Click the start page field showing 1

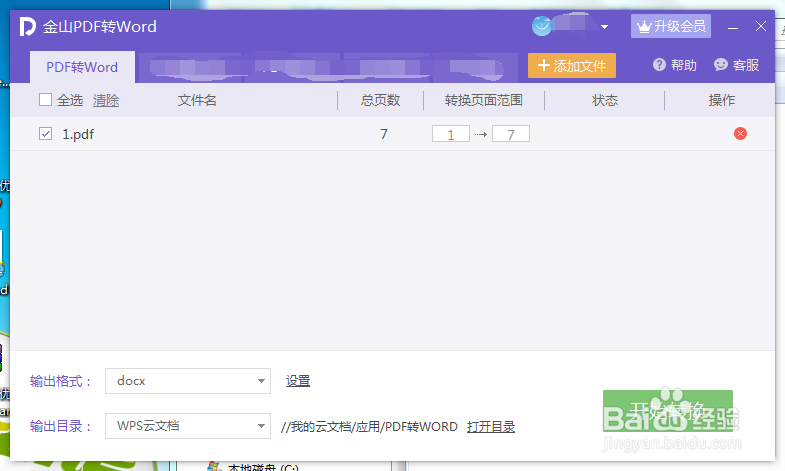pos(451,134)
